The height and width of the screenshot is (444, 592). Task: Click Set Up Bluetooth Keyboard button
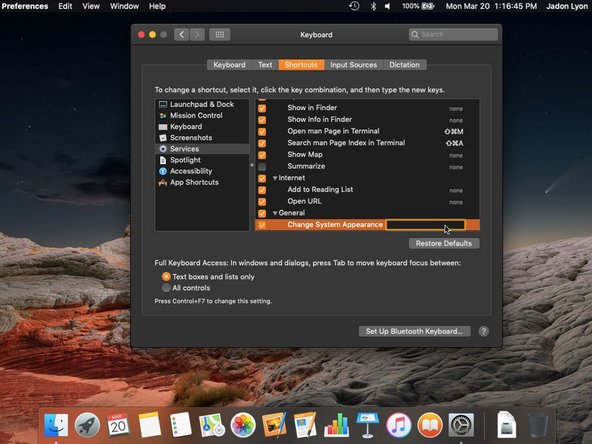(x=414, y=331)
